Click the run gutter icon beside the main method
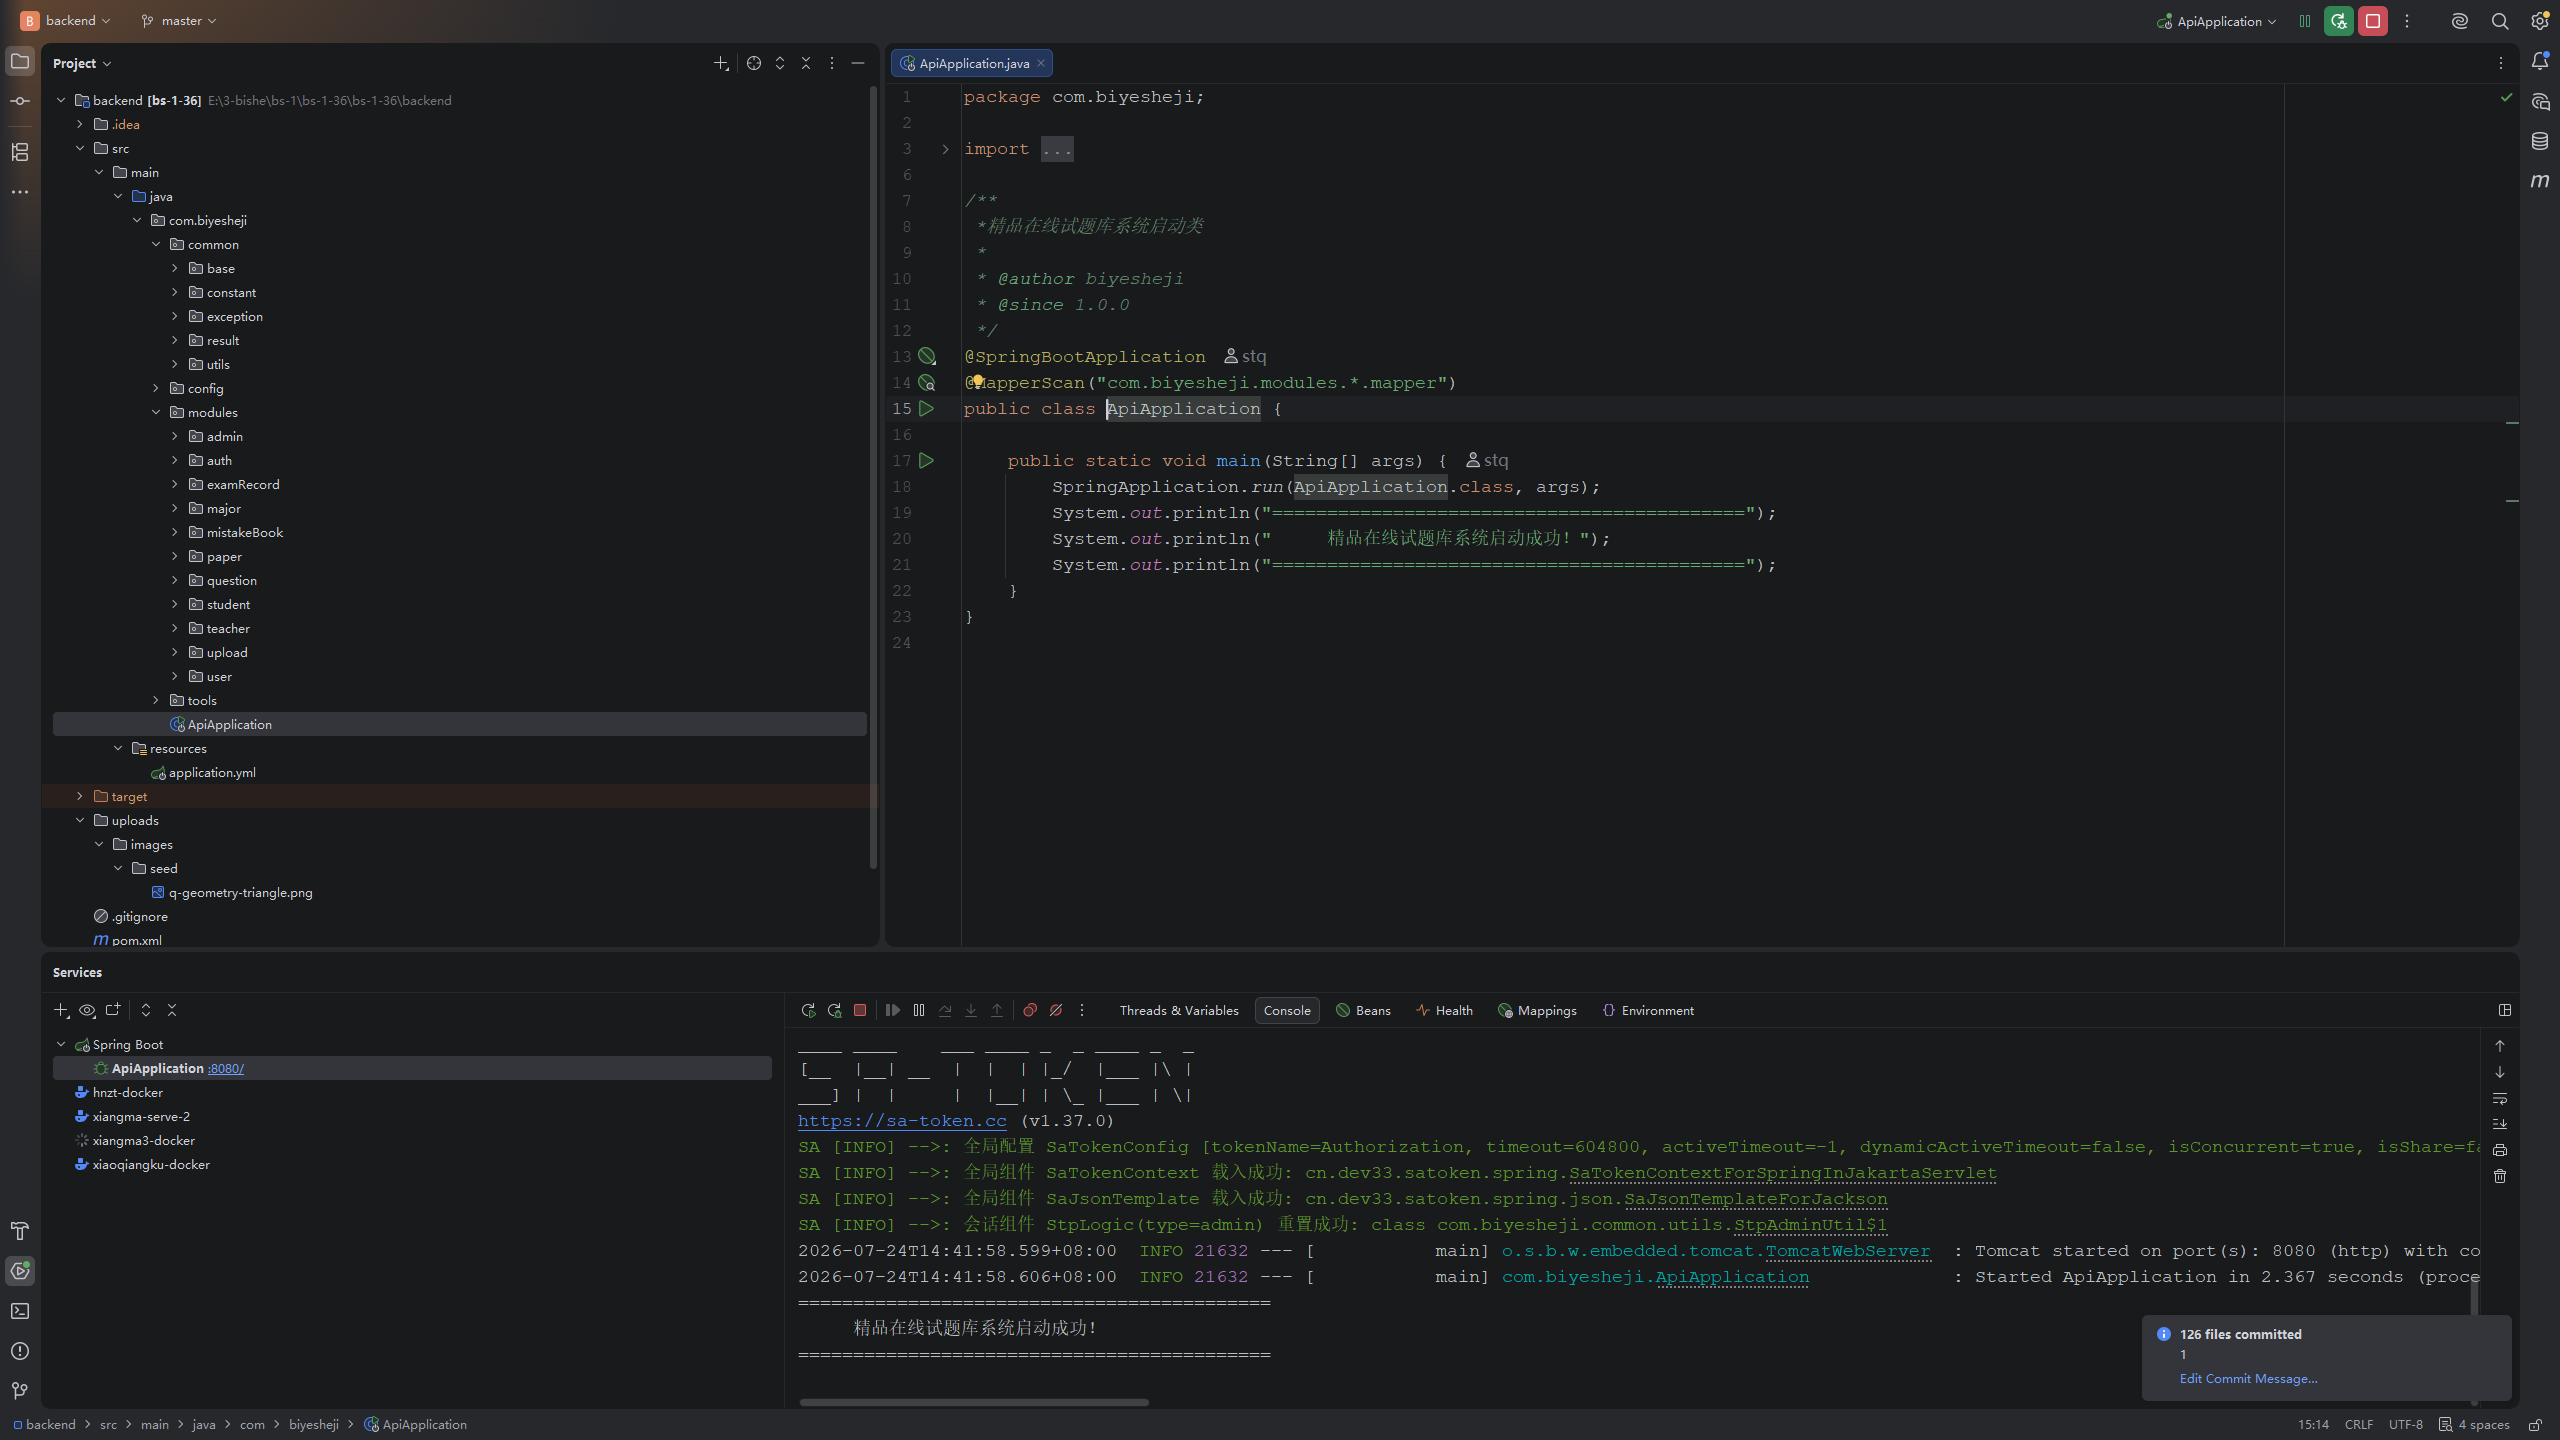The image size is (2560, 1440). 926,461
